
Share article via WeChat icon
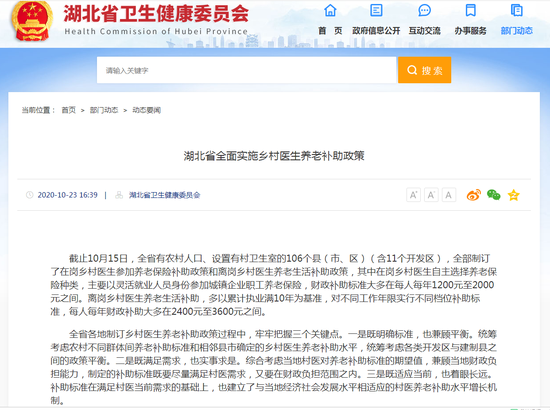pos(494,195)
